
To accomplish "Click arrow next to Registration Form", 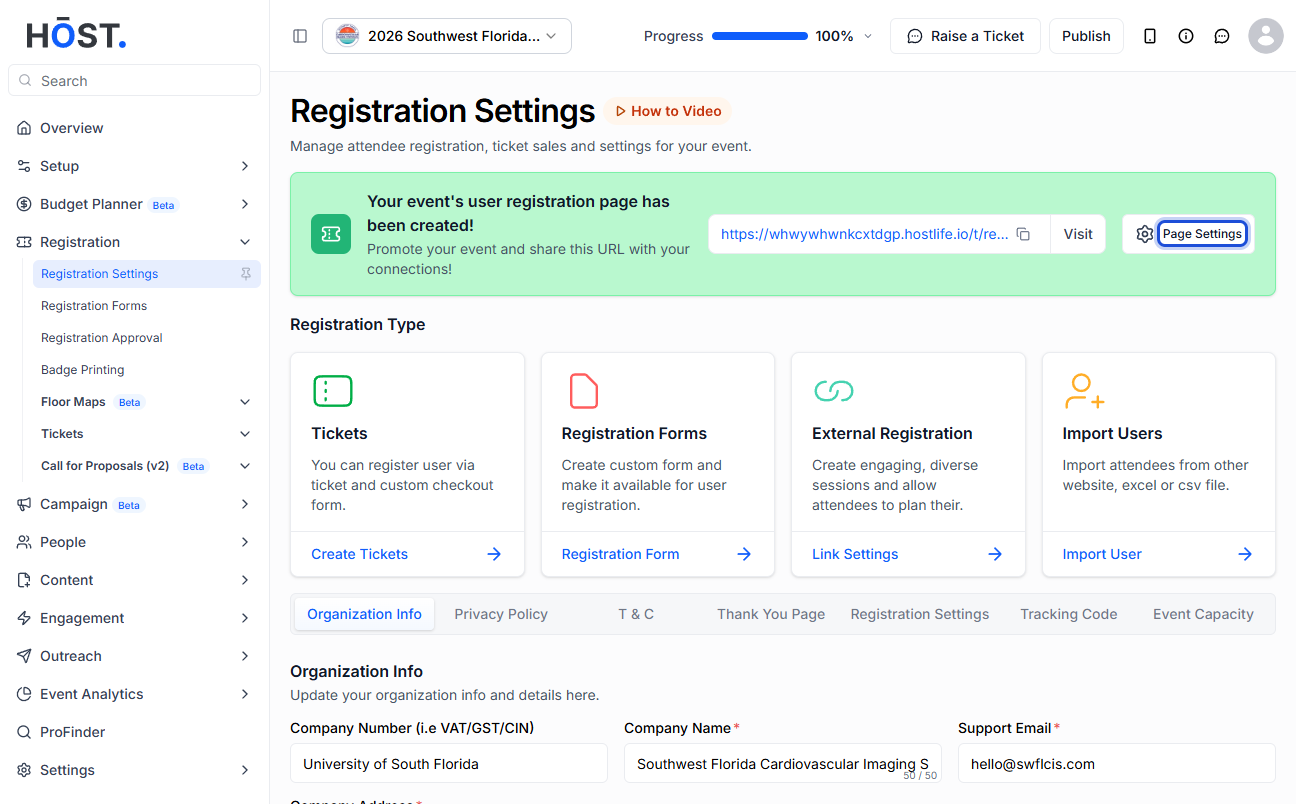I will pos(744,554).
